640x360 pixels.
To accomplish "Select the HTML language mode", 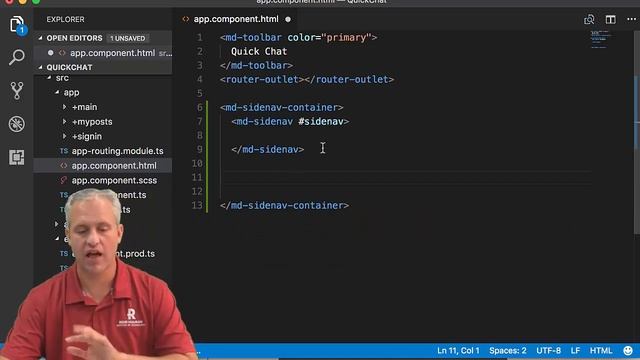I will click(601, 351).
